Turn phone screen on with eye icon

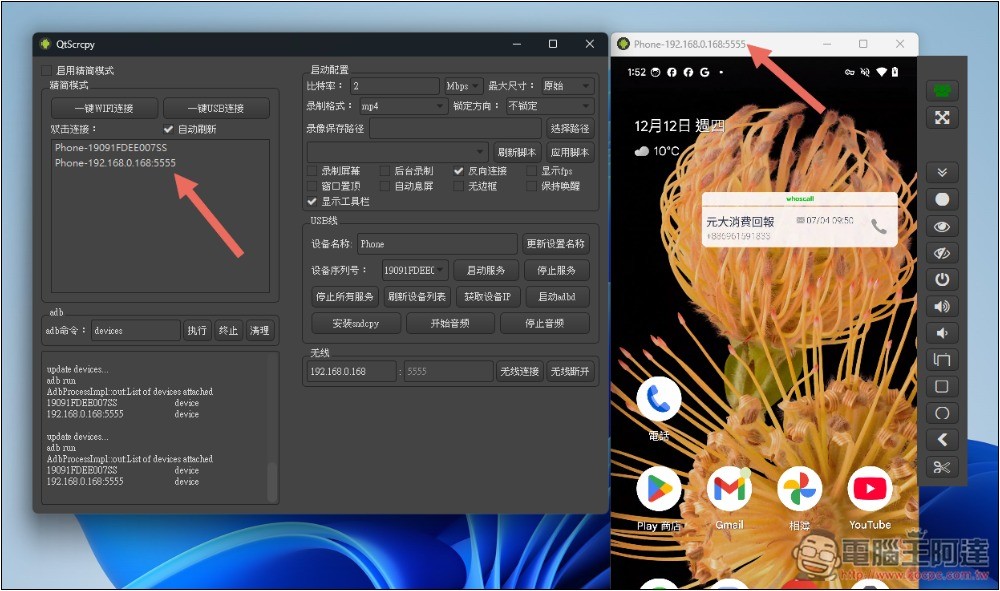(942, 226)
